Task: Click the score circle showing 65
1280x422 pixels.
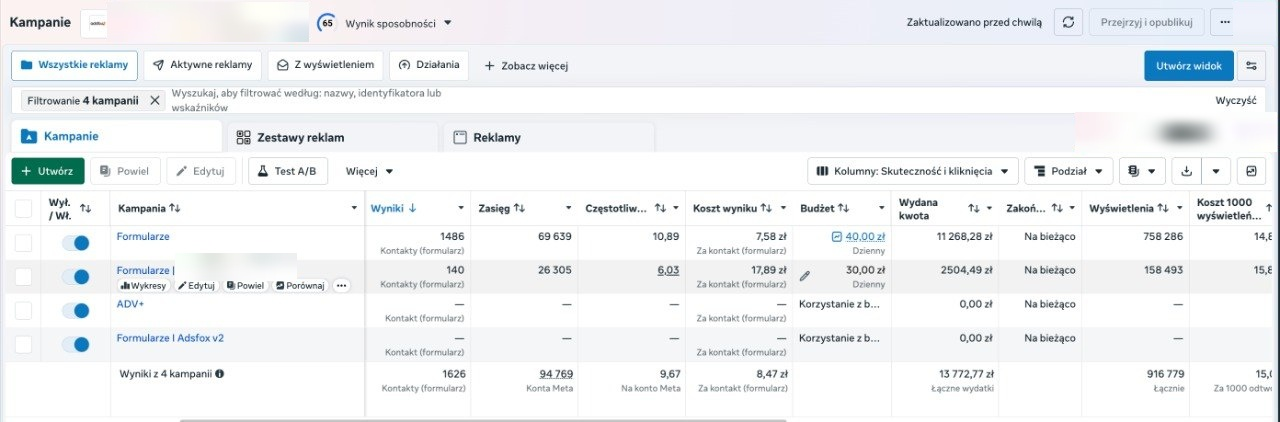Action: click(327, 22)
